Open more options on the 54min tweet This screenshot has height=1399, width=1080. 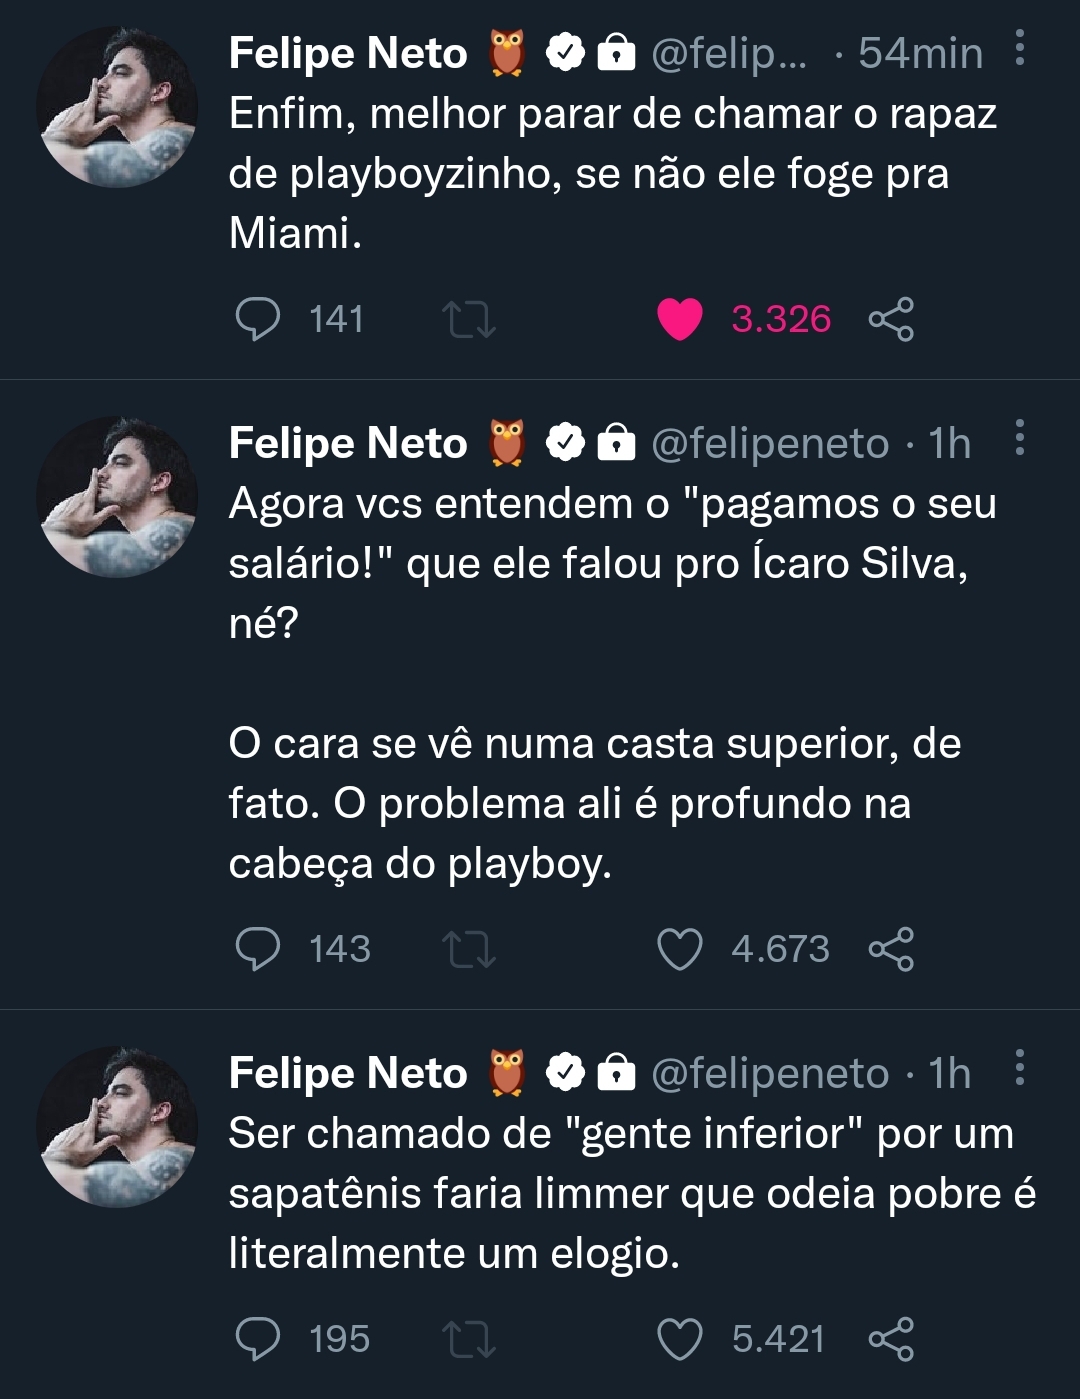click(1019, 48)
